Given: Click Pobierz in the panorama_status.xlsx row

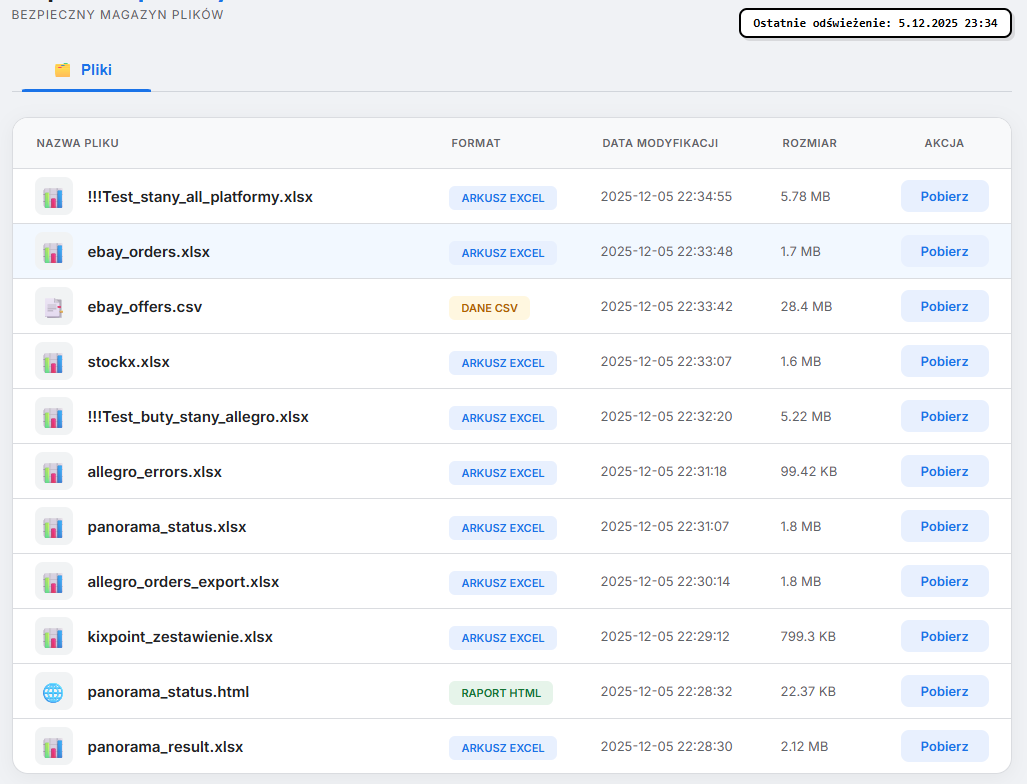Looking at the screenshot, I should (944, 527).
